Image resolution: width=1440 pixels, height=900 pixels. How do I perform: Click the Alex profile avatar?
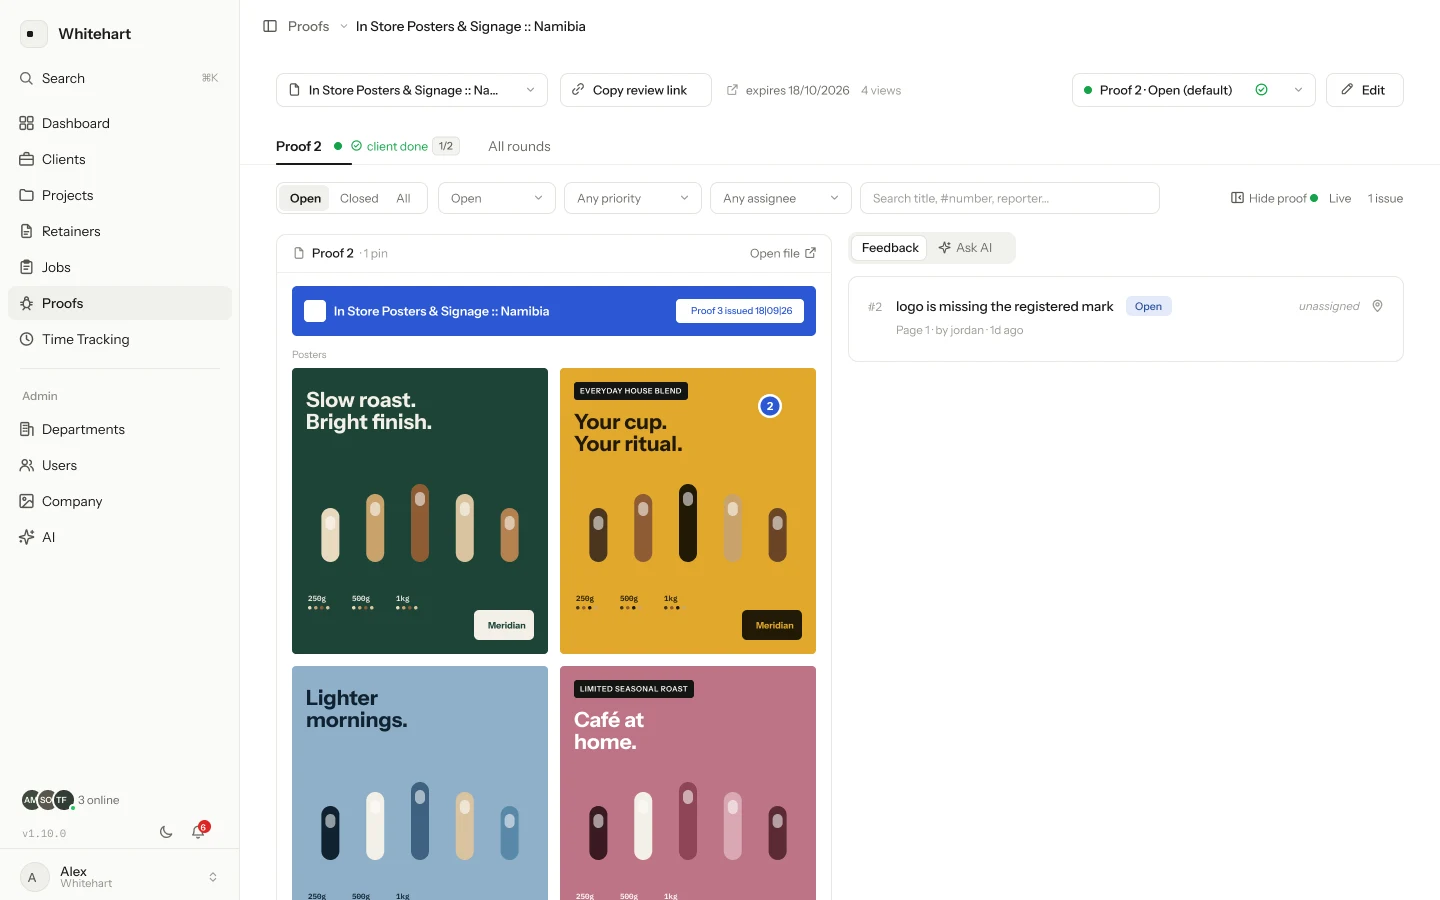33,877
